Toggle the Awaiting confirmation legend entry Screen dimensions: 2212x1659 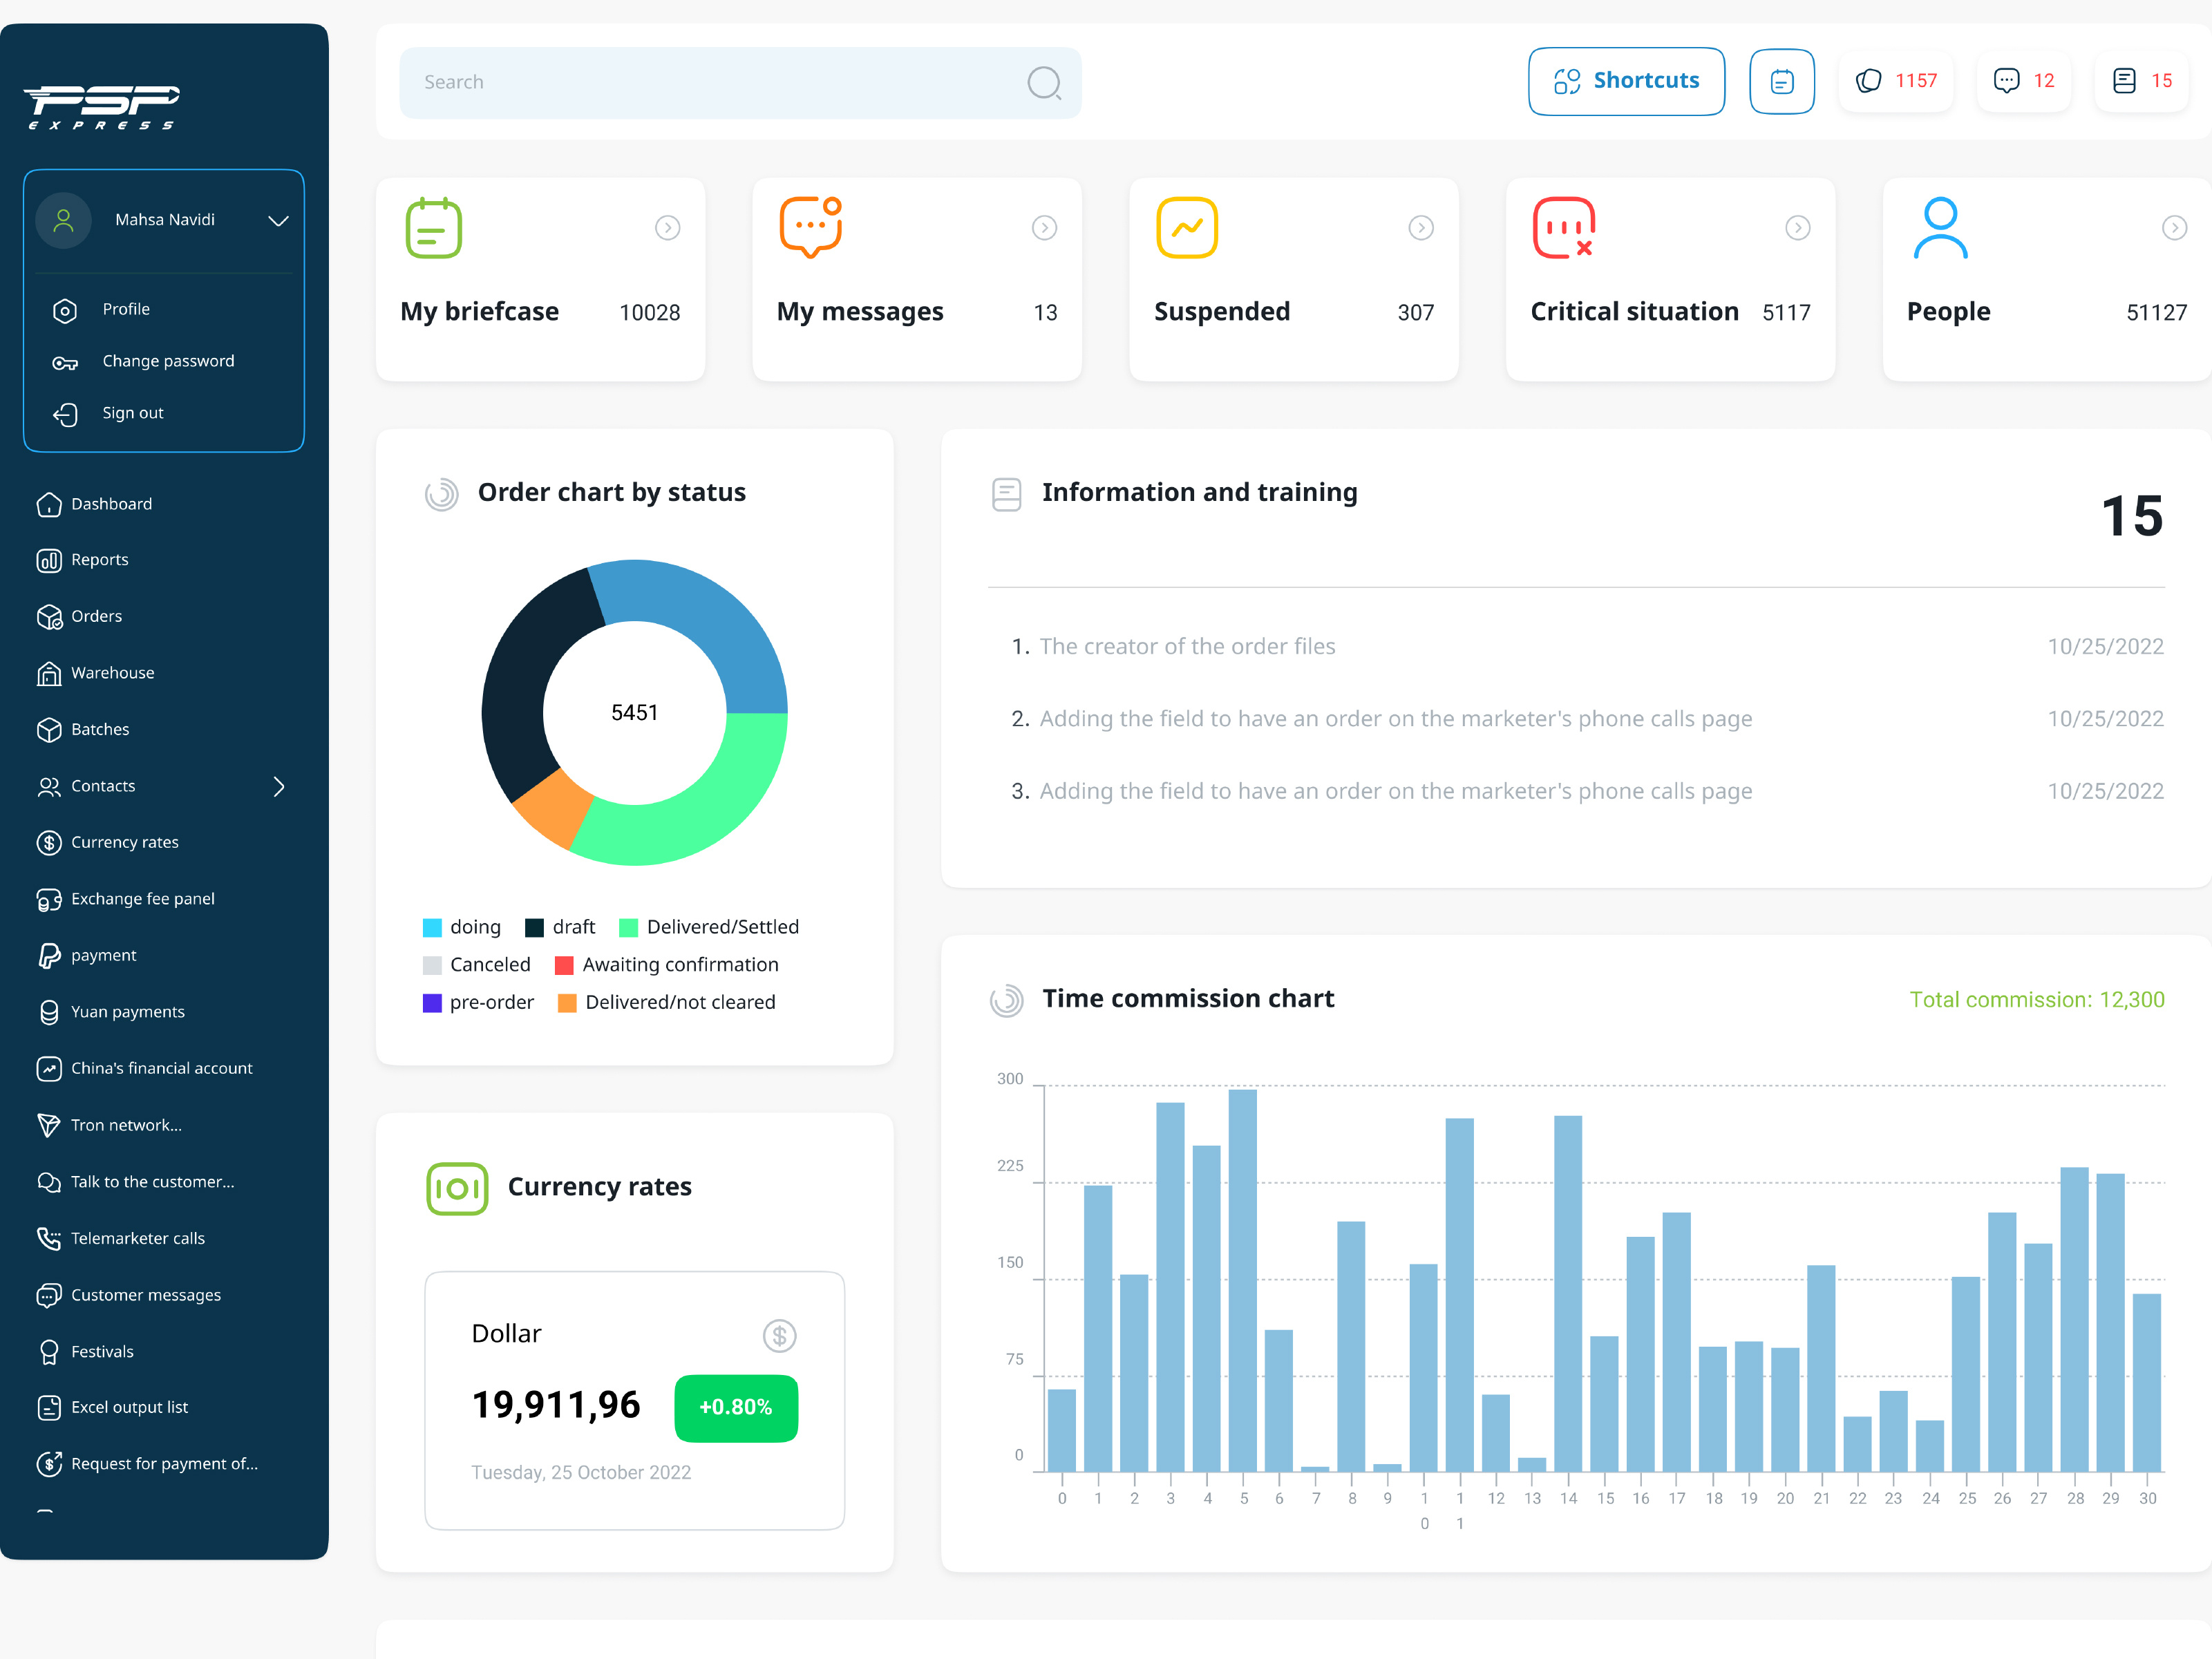[667, 965]
